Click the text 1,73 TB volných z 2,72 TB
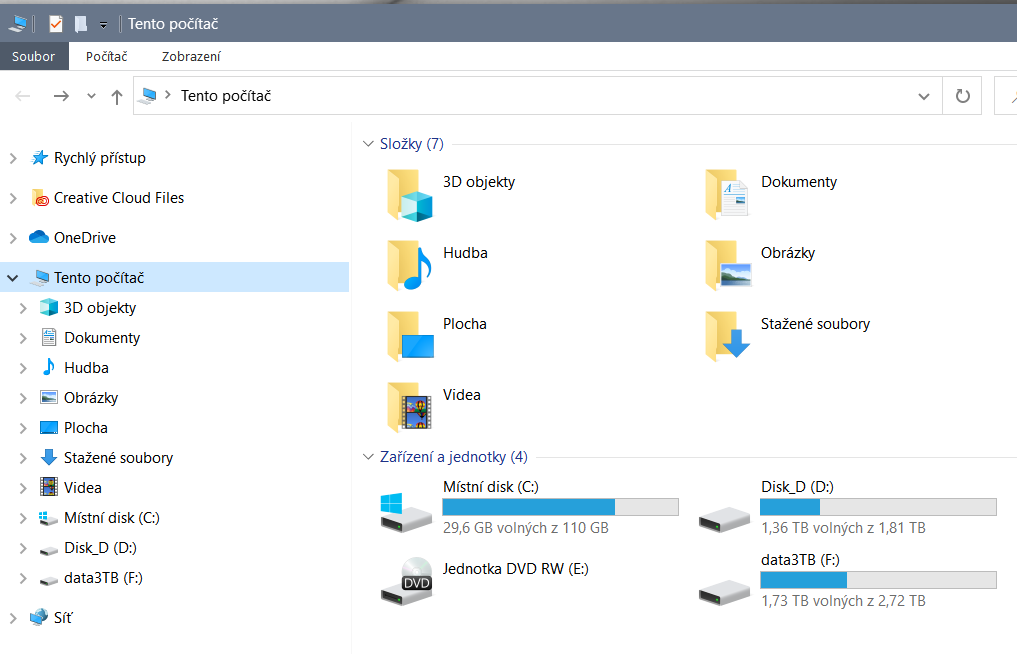The width and height of the screenshot is (1017, 654). coord(843,601)
